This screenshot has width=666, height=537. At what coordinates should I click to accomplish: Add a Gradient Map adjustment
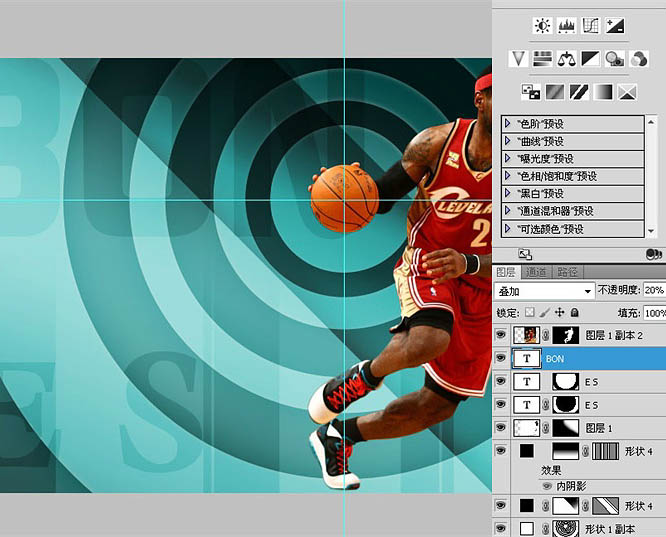tap(604, 92)
